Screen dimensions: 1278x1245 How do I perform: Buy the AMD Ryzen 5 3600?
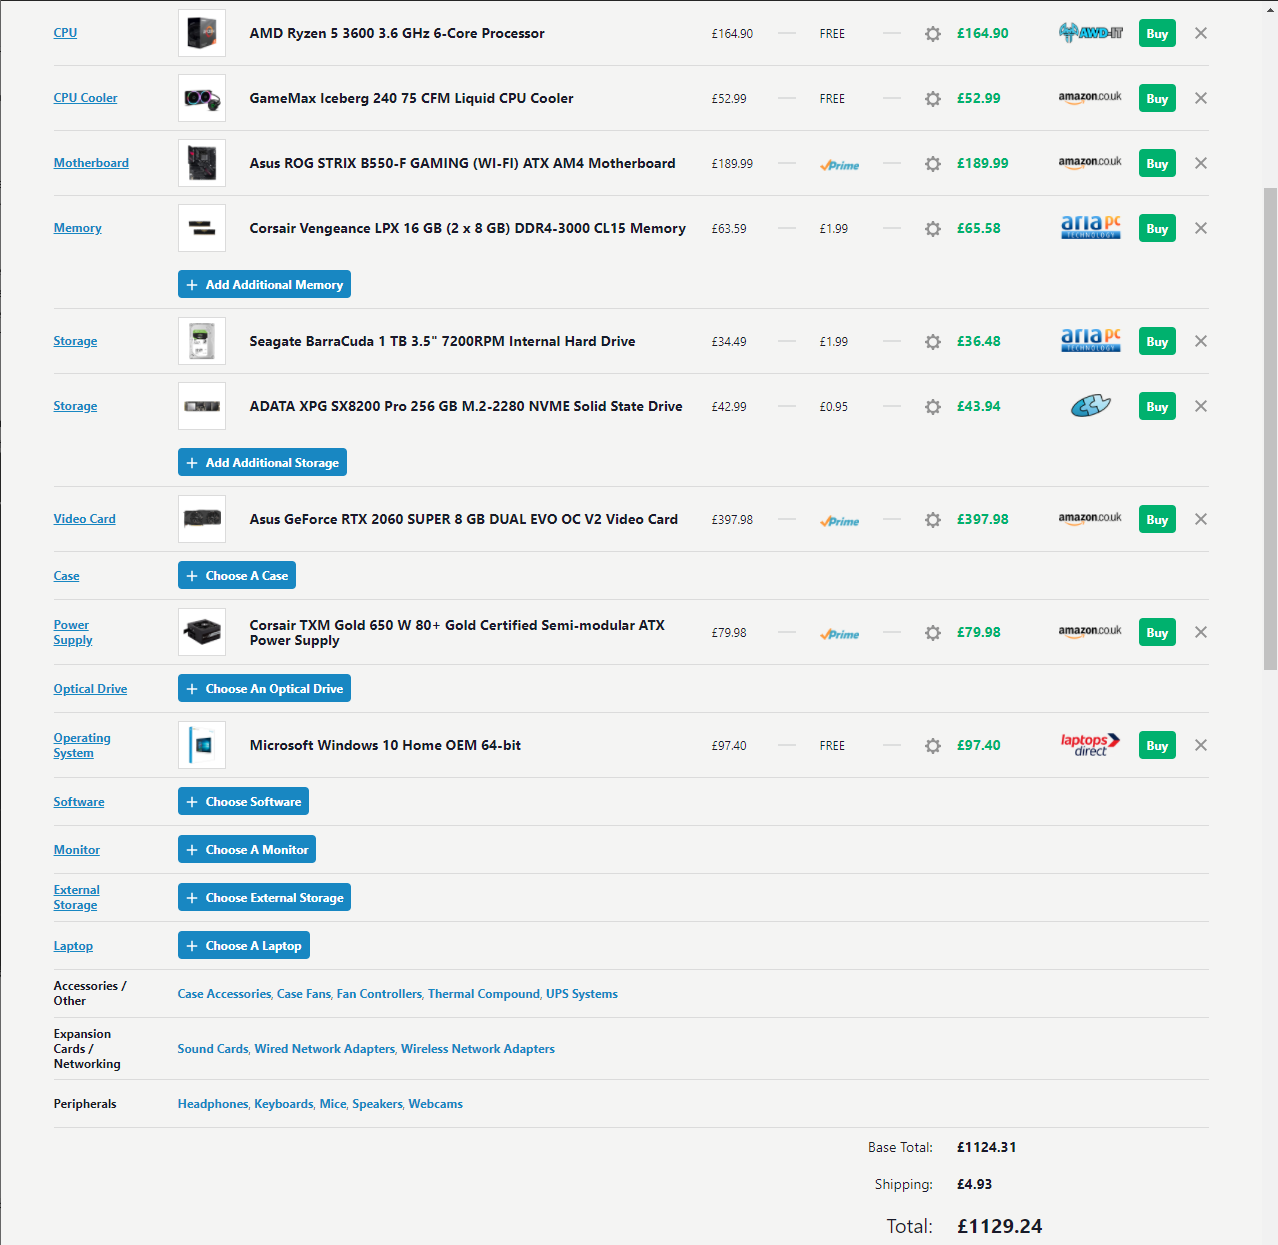point(1157,33)
